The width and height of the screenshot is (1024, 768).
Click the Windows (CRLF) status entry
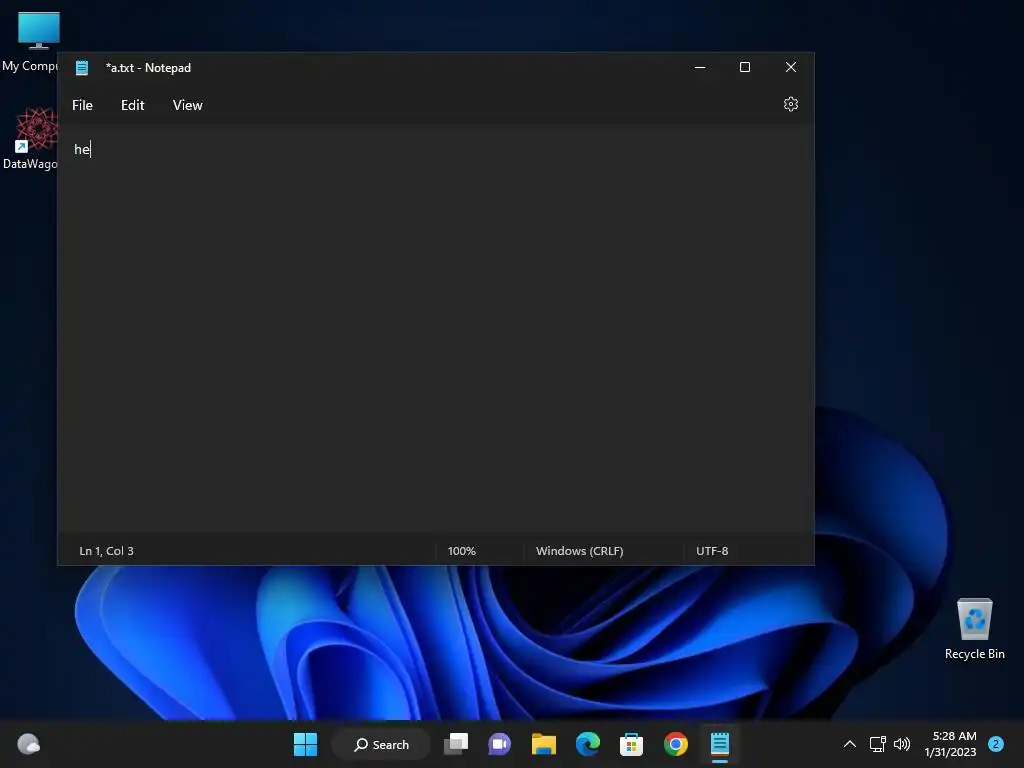tap(579, 551)
